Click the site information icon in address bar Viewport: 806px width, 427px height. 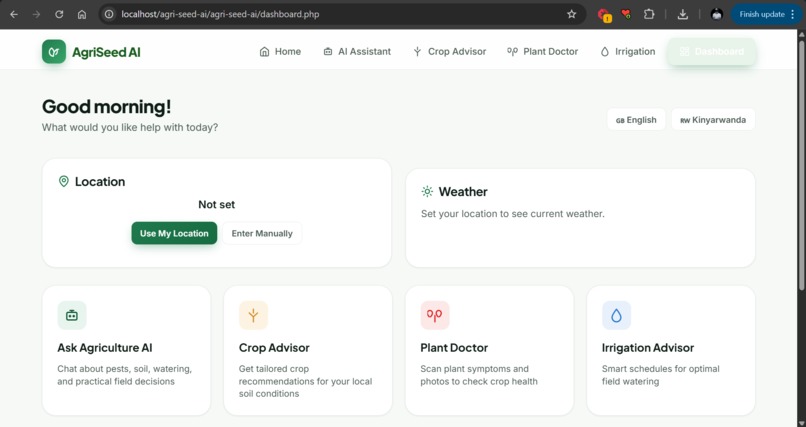coord(109,14)
